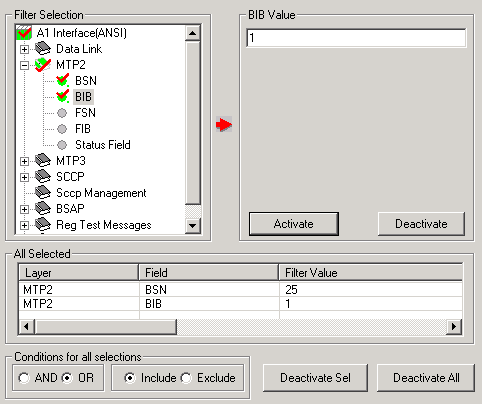
Task: Select the MTP2 BSN row in All Selected
Action: click(x=240, y=290)
